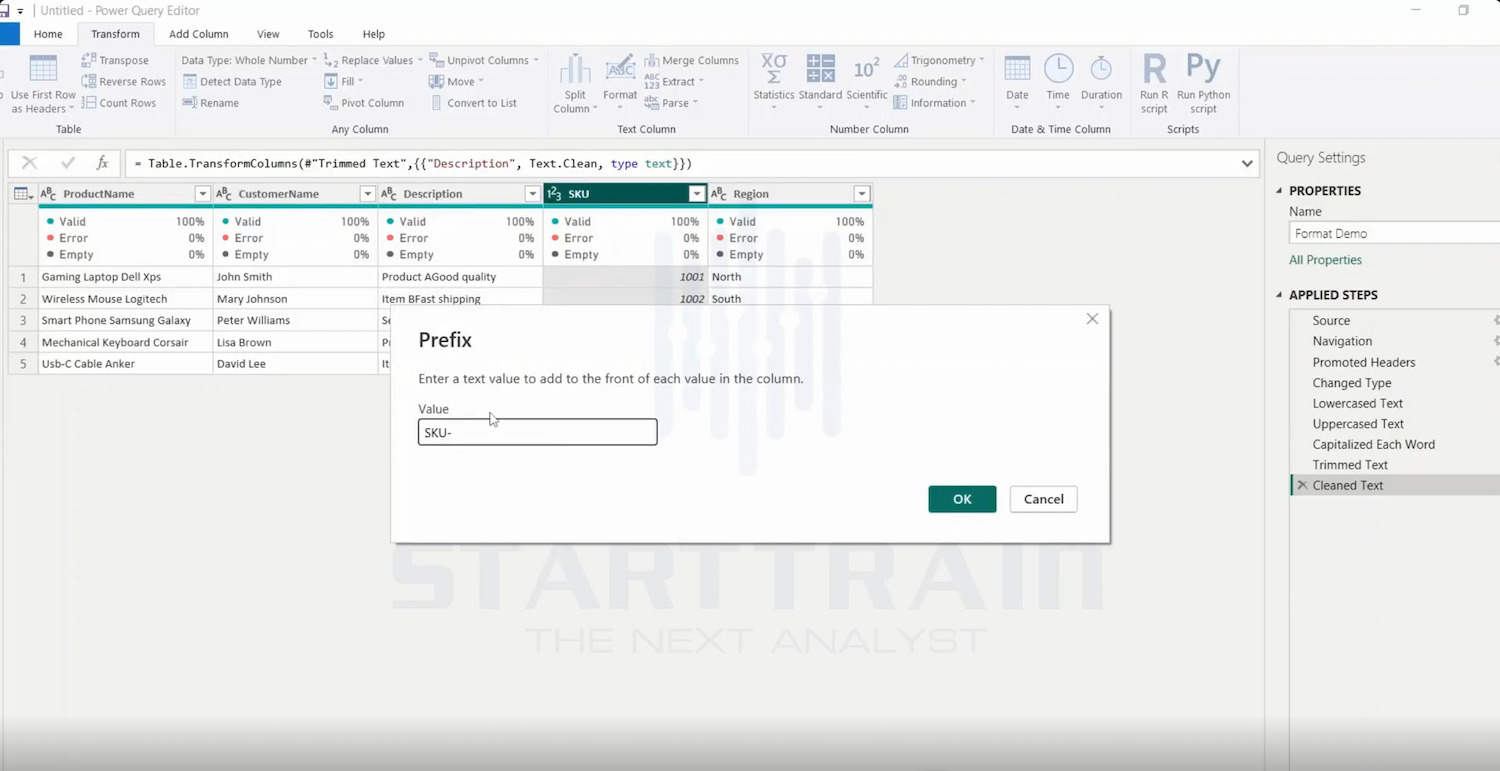Click the formula bar checkmark icon
The height and width of the screenshot is (771, 1500).
(x=68, y=163)
